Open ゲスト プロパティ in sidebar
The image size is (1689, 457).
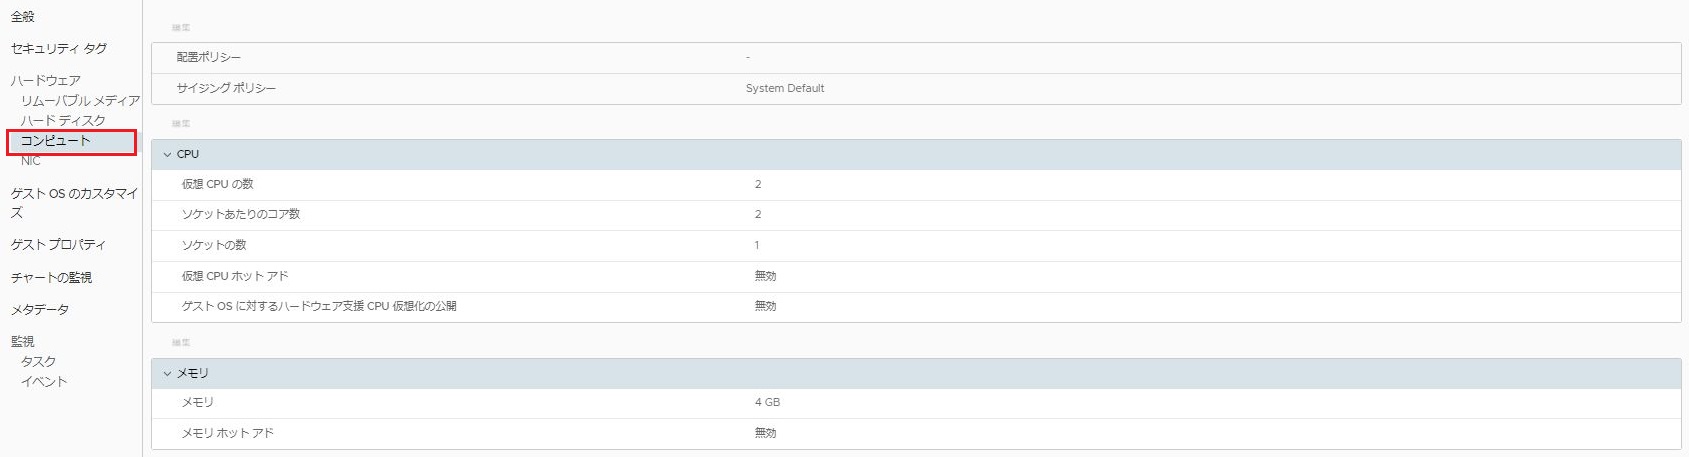pos(58,244)
